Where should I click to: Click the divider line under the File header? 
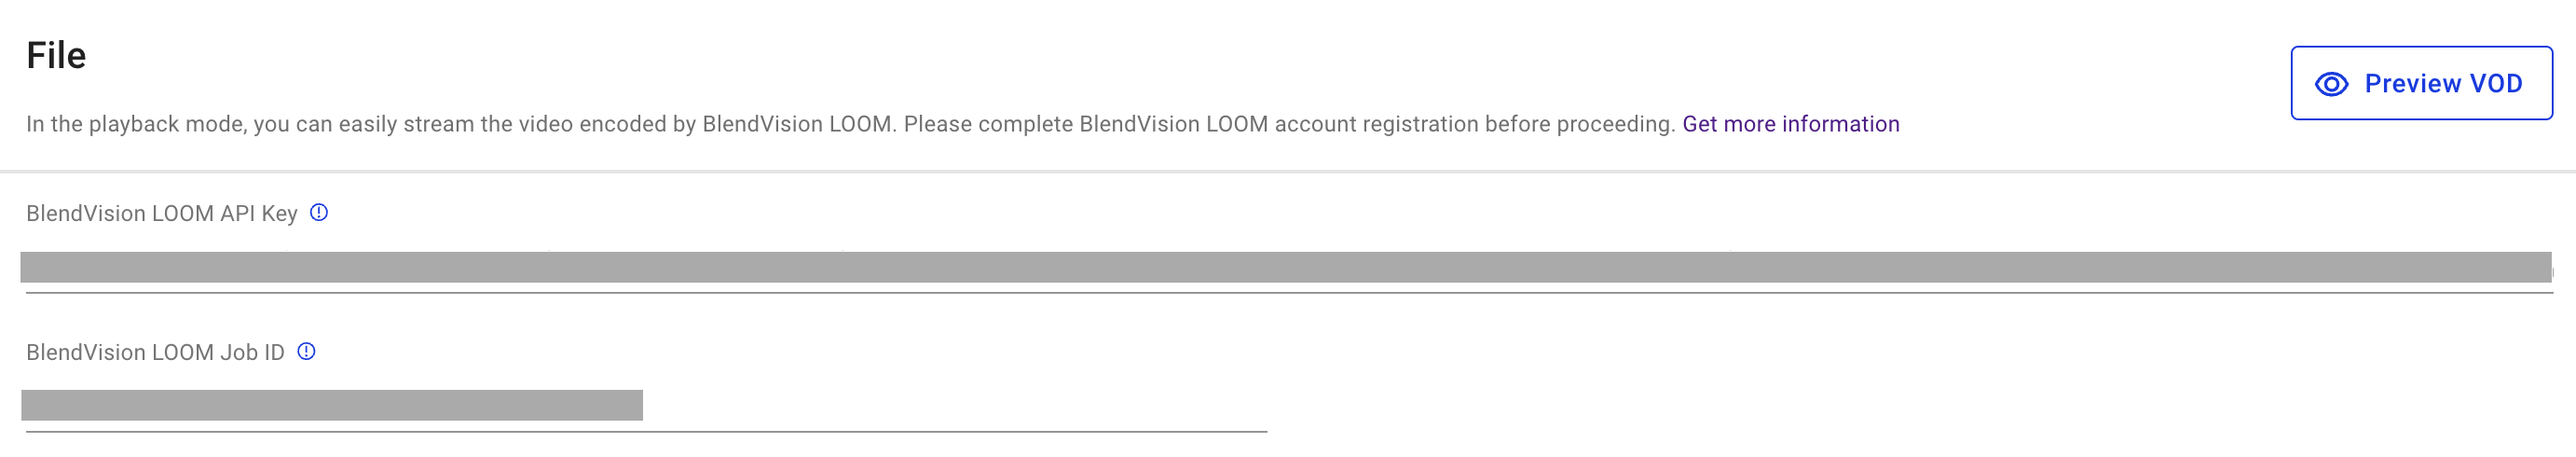[1288, 171]
